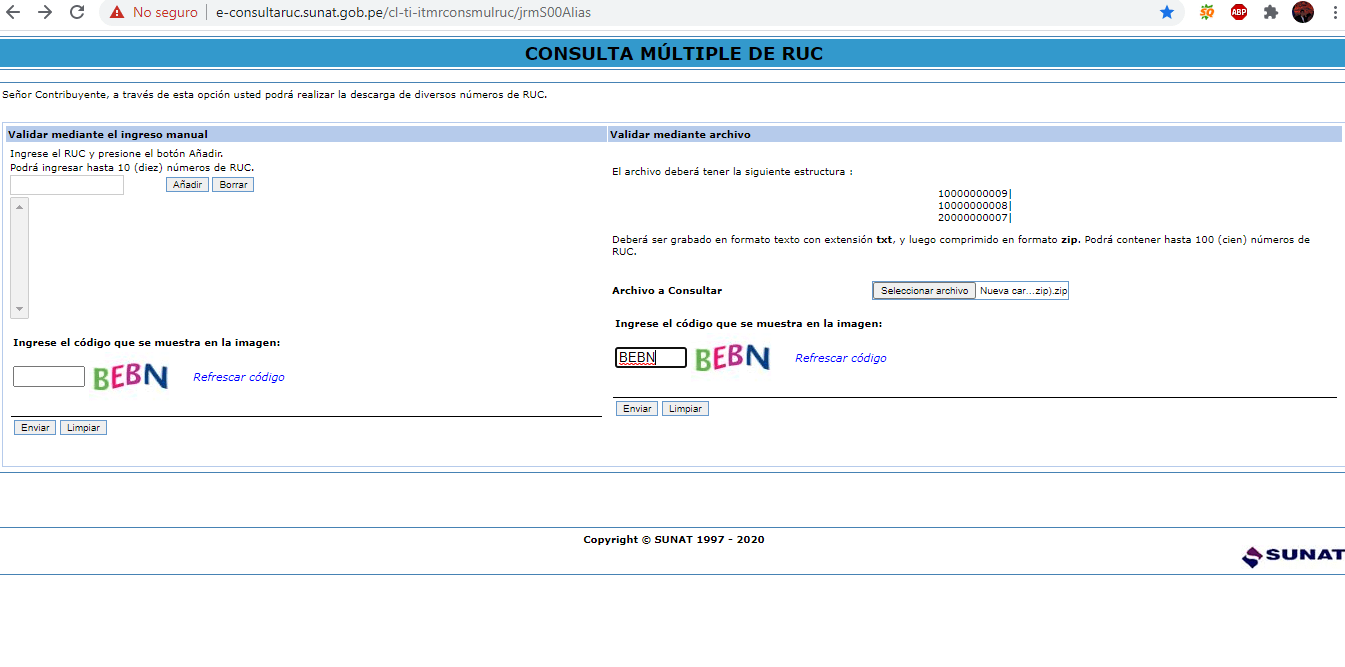Open the green and orange extension icon
Image resolution: width=1345 pixels, height=667 pixels.
(1207, 13)
